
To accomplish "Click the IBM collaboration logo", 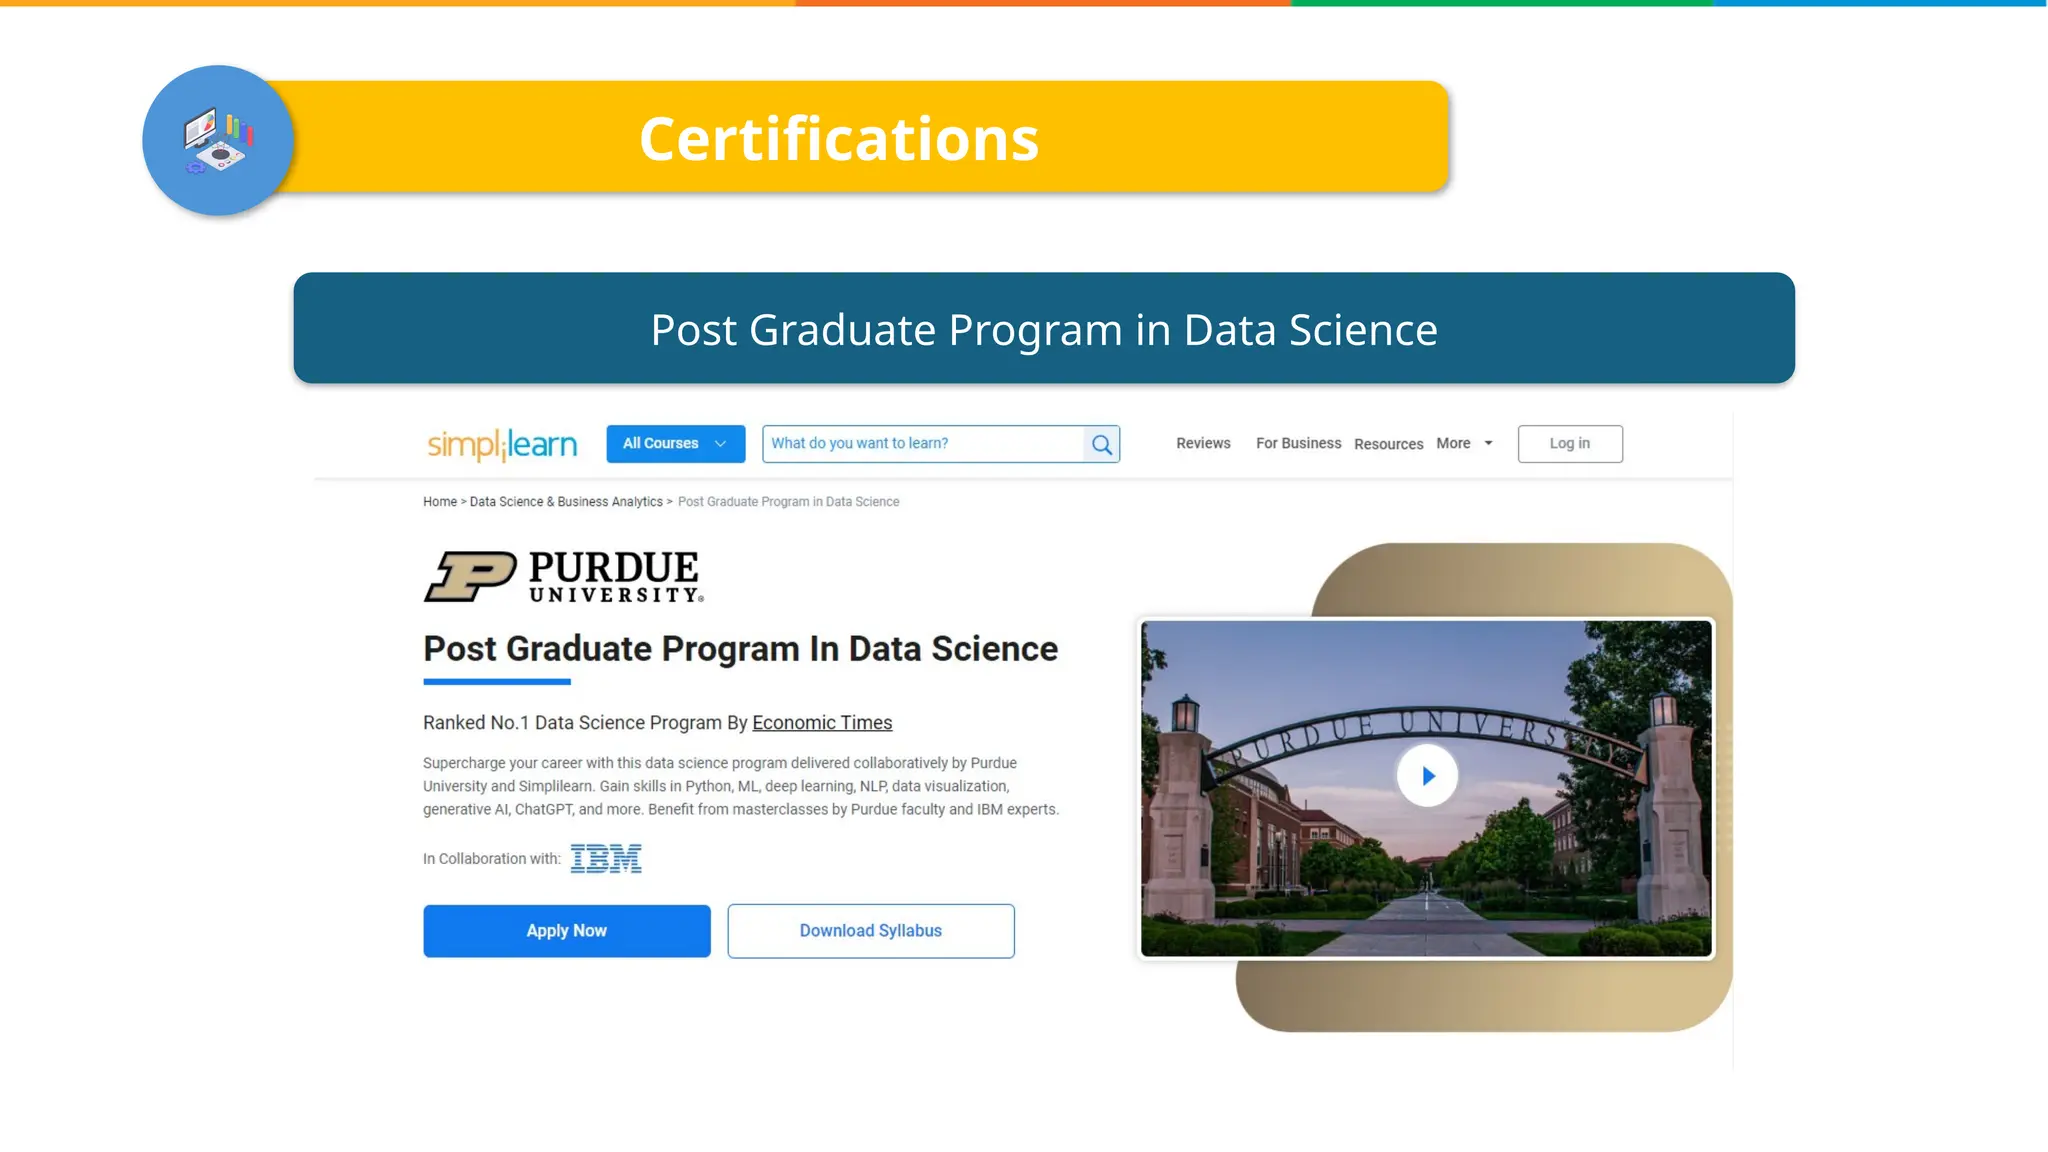I will (x=606, y=859).
